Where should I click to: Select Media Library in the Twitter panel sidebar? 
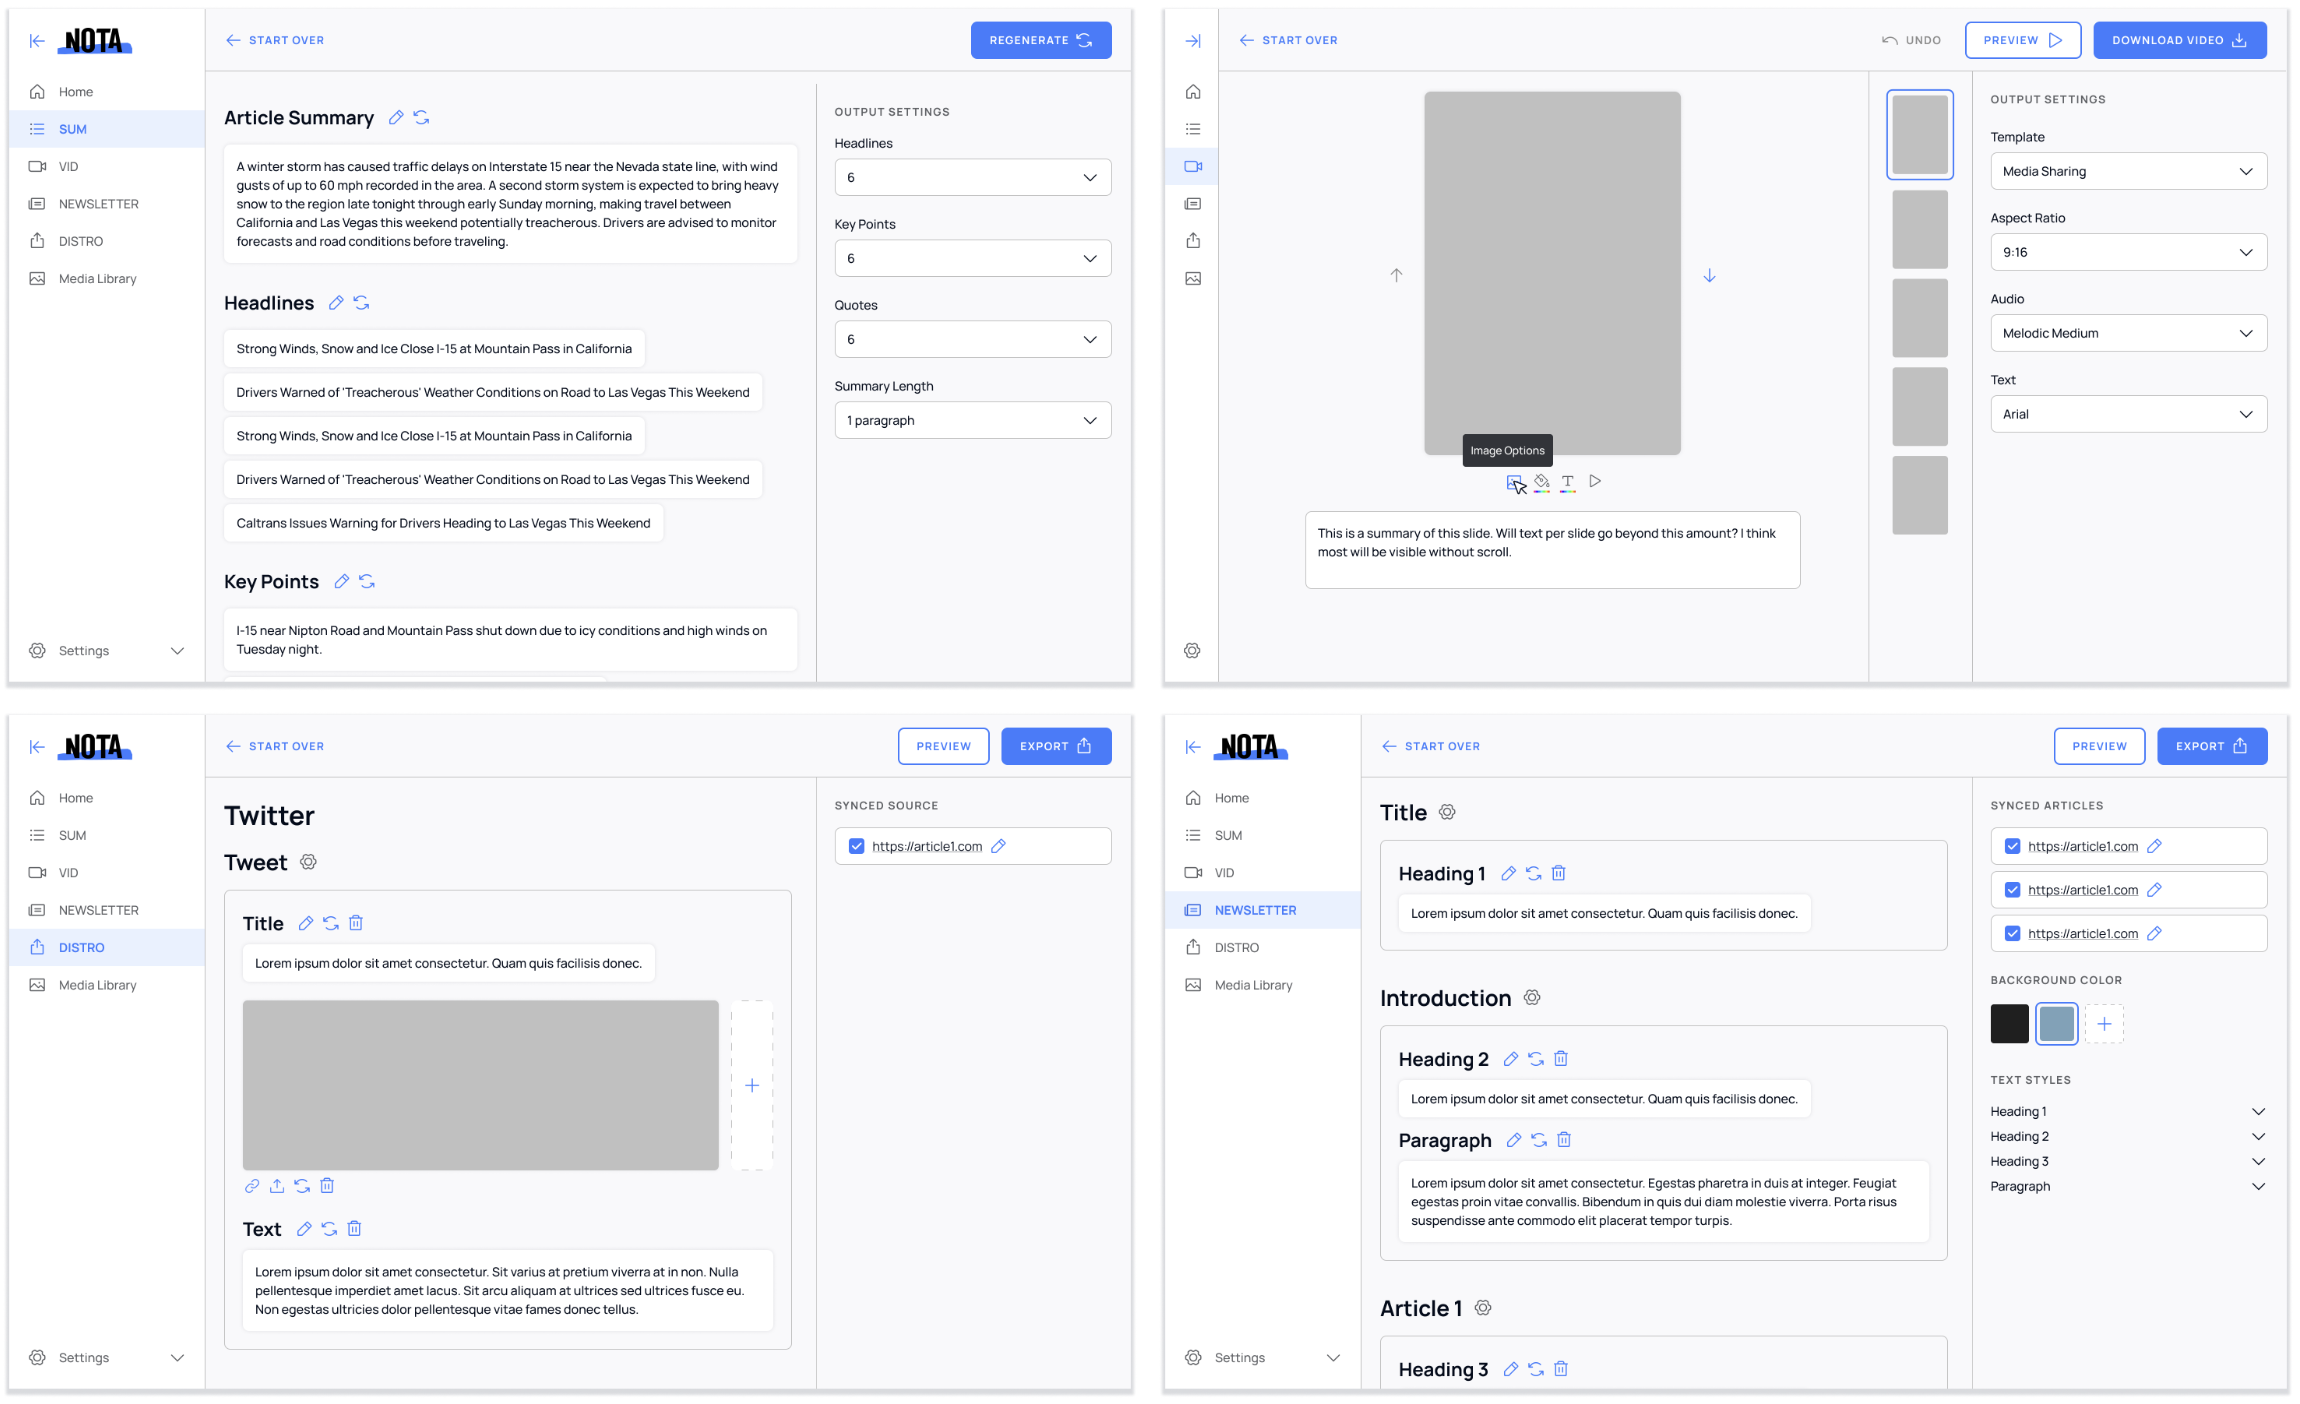97,985
